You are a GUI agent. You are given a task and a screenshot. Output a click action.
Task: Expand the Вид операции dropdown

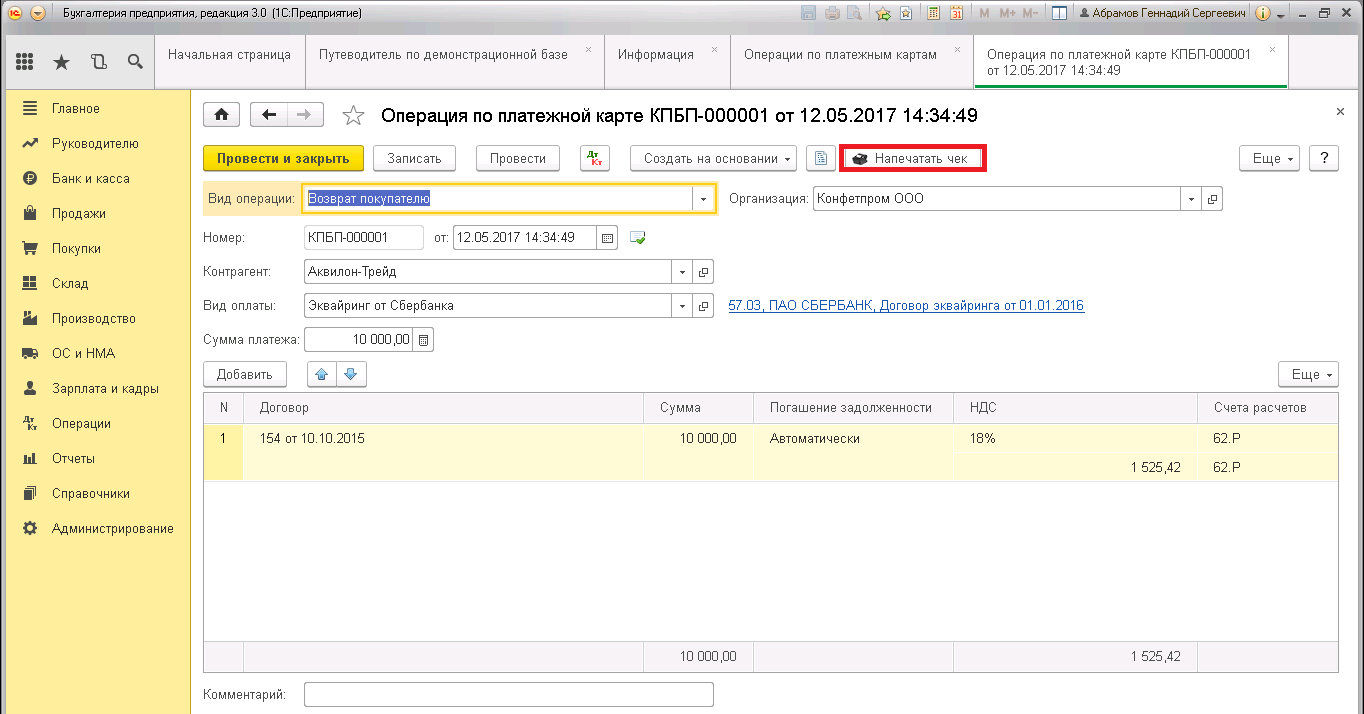coord(703,199)
